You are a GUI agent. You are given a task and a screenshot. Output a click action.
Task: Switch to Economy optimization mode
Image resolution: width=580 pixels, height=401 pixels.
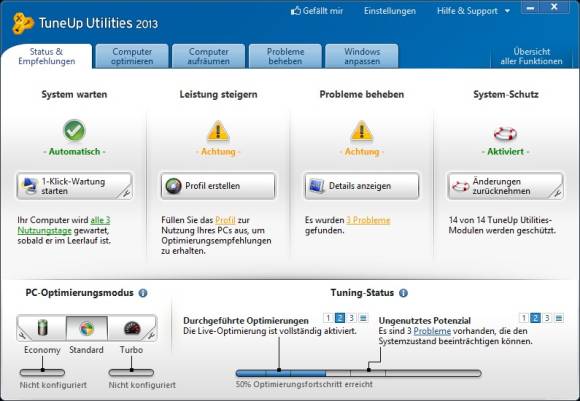tap(42, 328)
